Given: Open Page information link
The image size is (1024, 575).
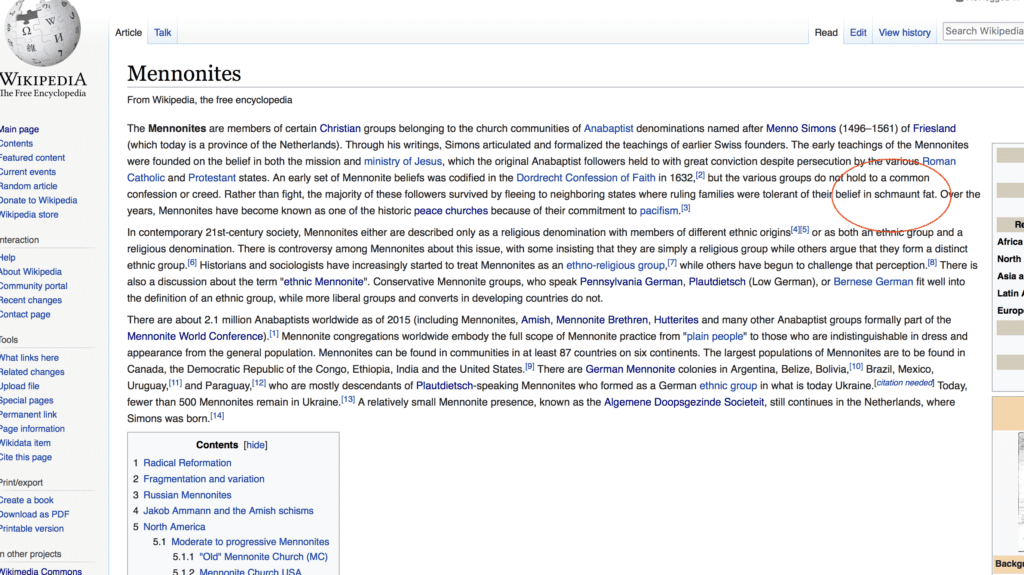Looking at the screenshot, I should (x=32, y=429).
